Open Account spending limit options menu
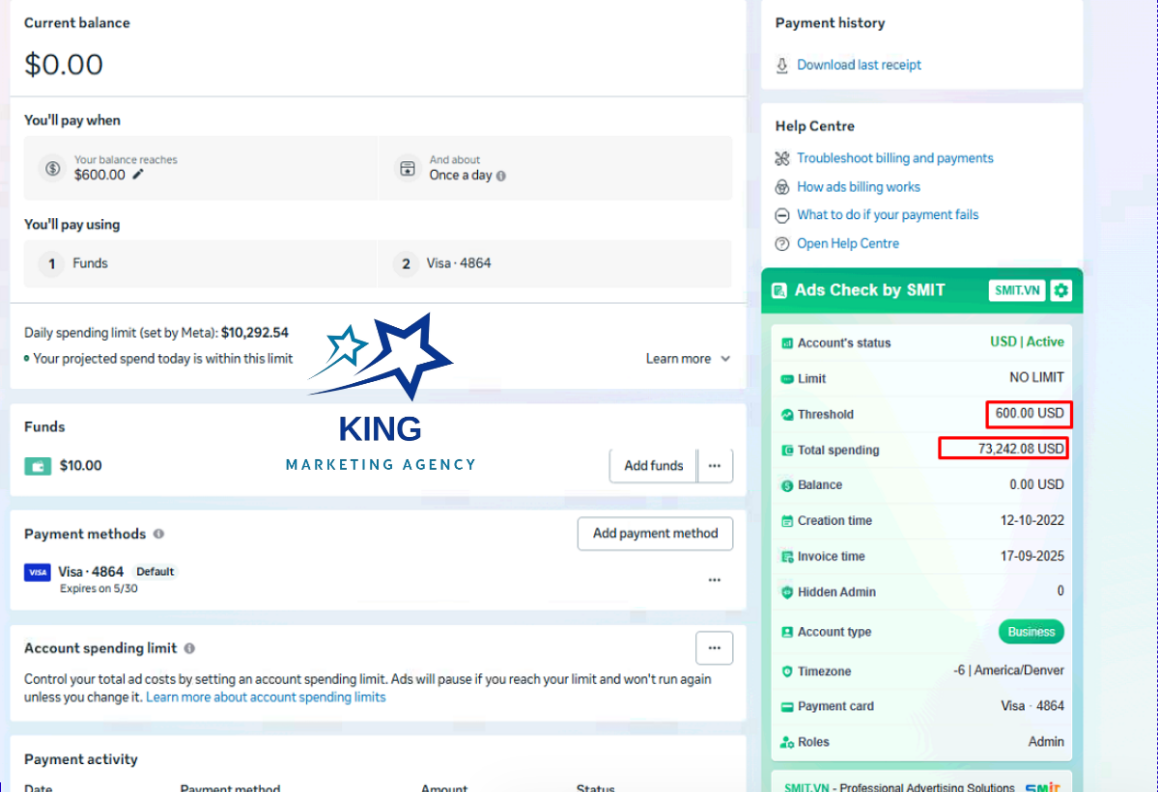 pyautogui.click(x=714, y=648)
